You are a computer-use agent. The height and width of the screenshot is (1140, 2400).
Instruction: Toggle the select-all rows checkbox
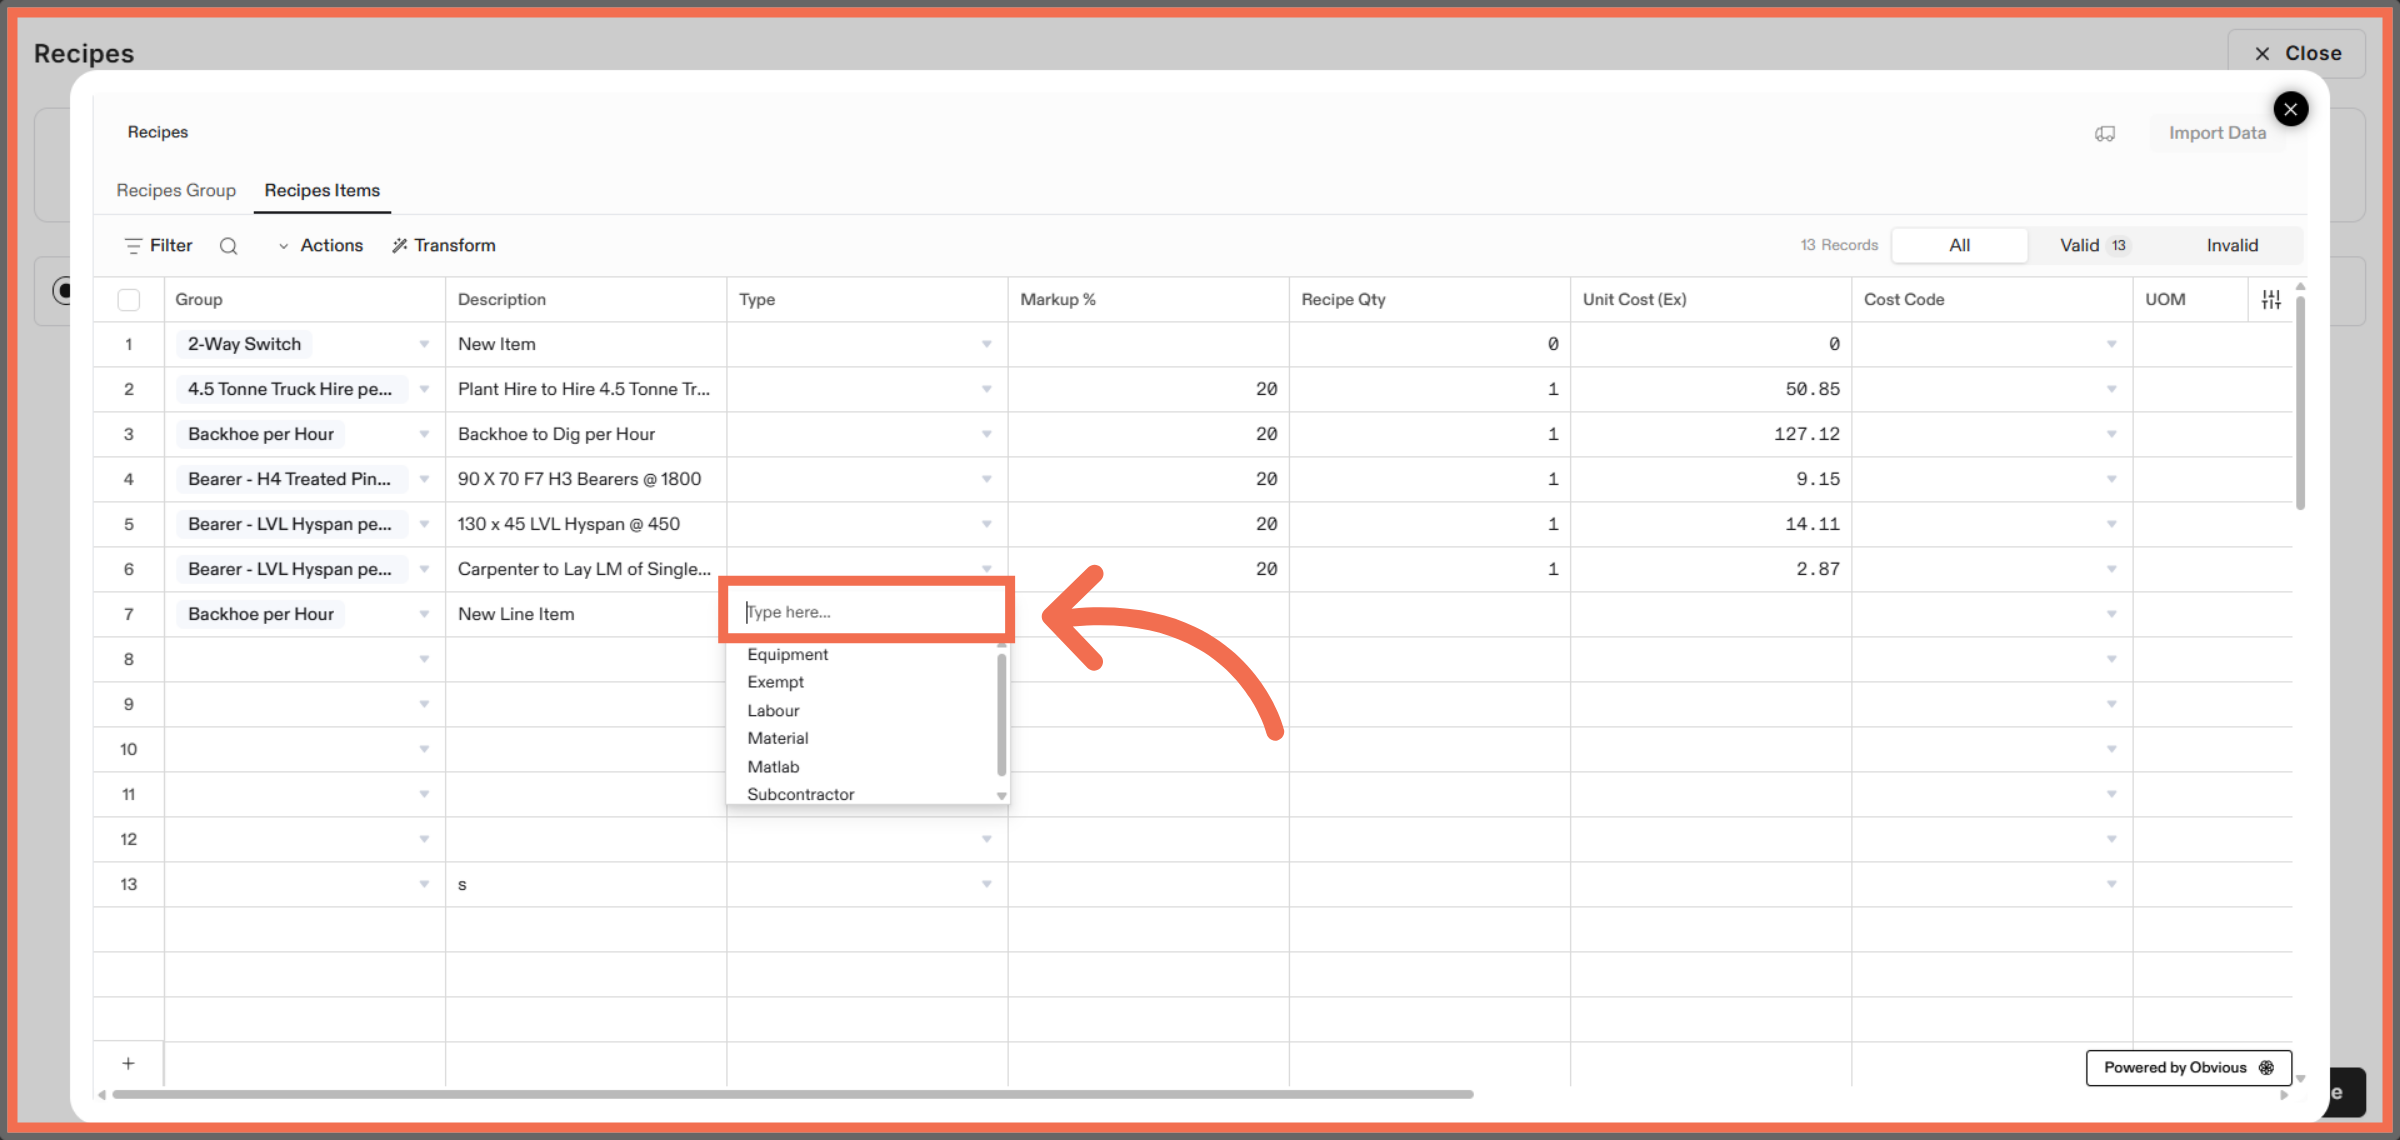[x=129, y=300]
